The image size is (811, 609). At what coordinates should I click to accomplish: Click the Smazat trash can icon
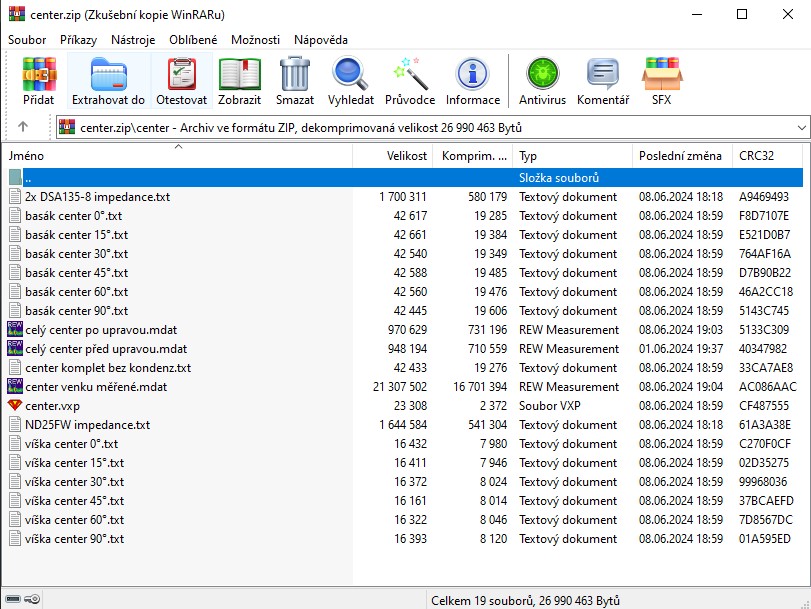coord(295,74)
